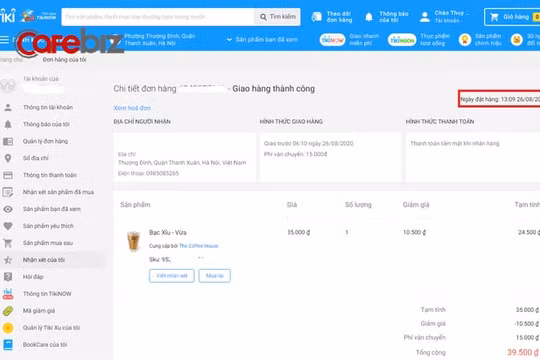Image resolution: width=540 pixels, height=360 pixels.
Task: Click the Bạc Xỉu product thumbnail
Action: point(133,241)
